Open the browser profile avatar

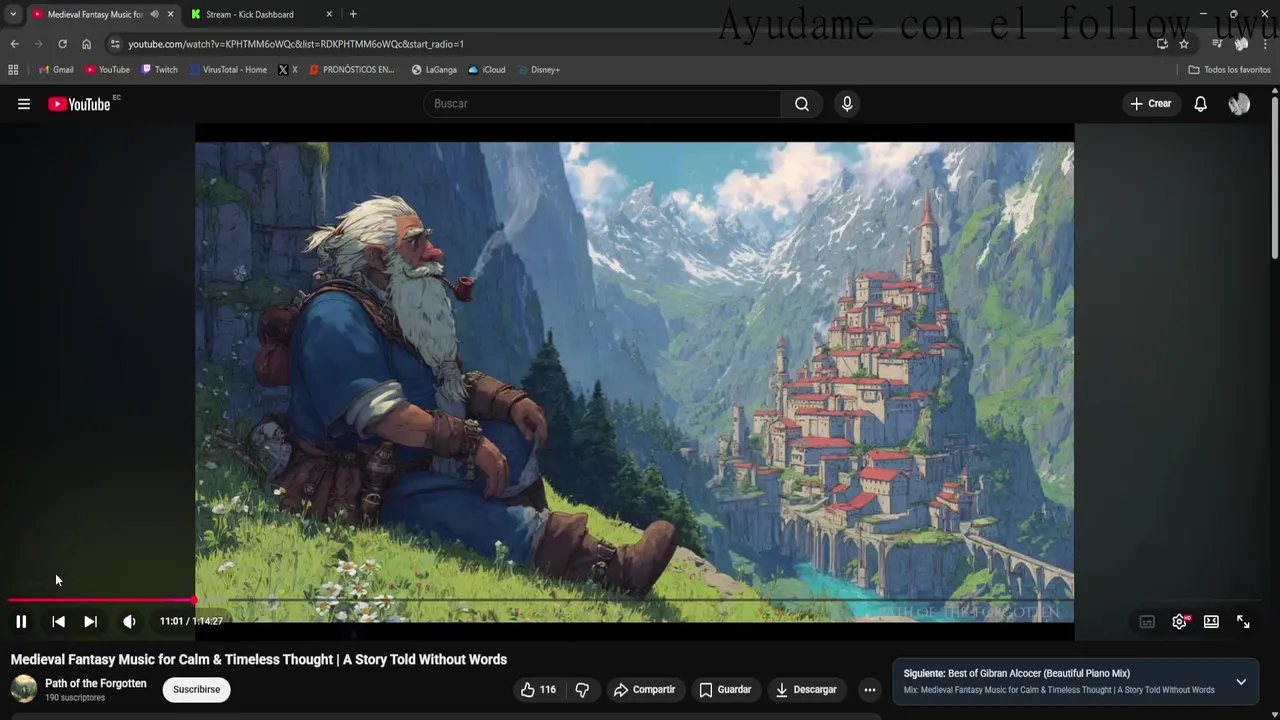pyautogui.click(x=1241, y=44)
